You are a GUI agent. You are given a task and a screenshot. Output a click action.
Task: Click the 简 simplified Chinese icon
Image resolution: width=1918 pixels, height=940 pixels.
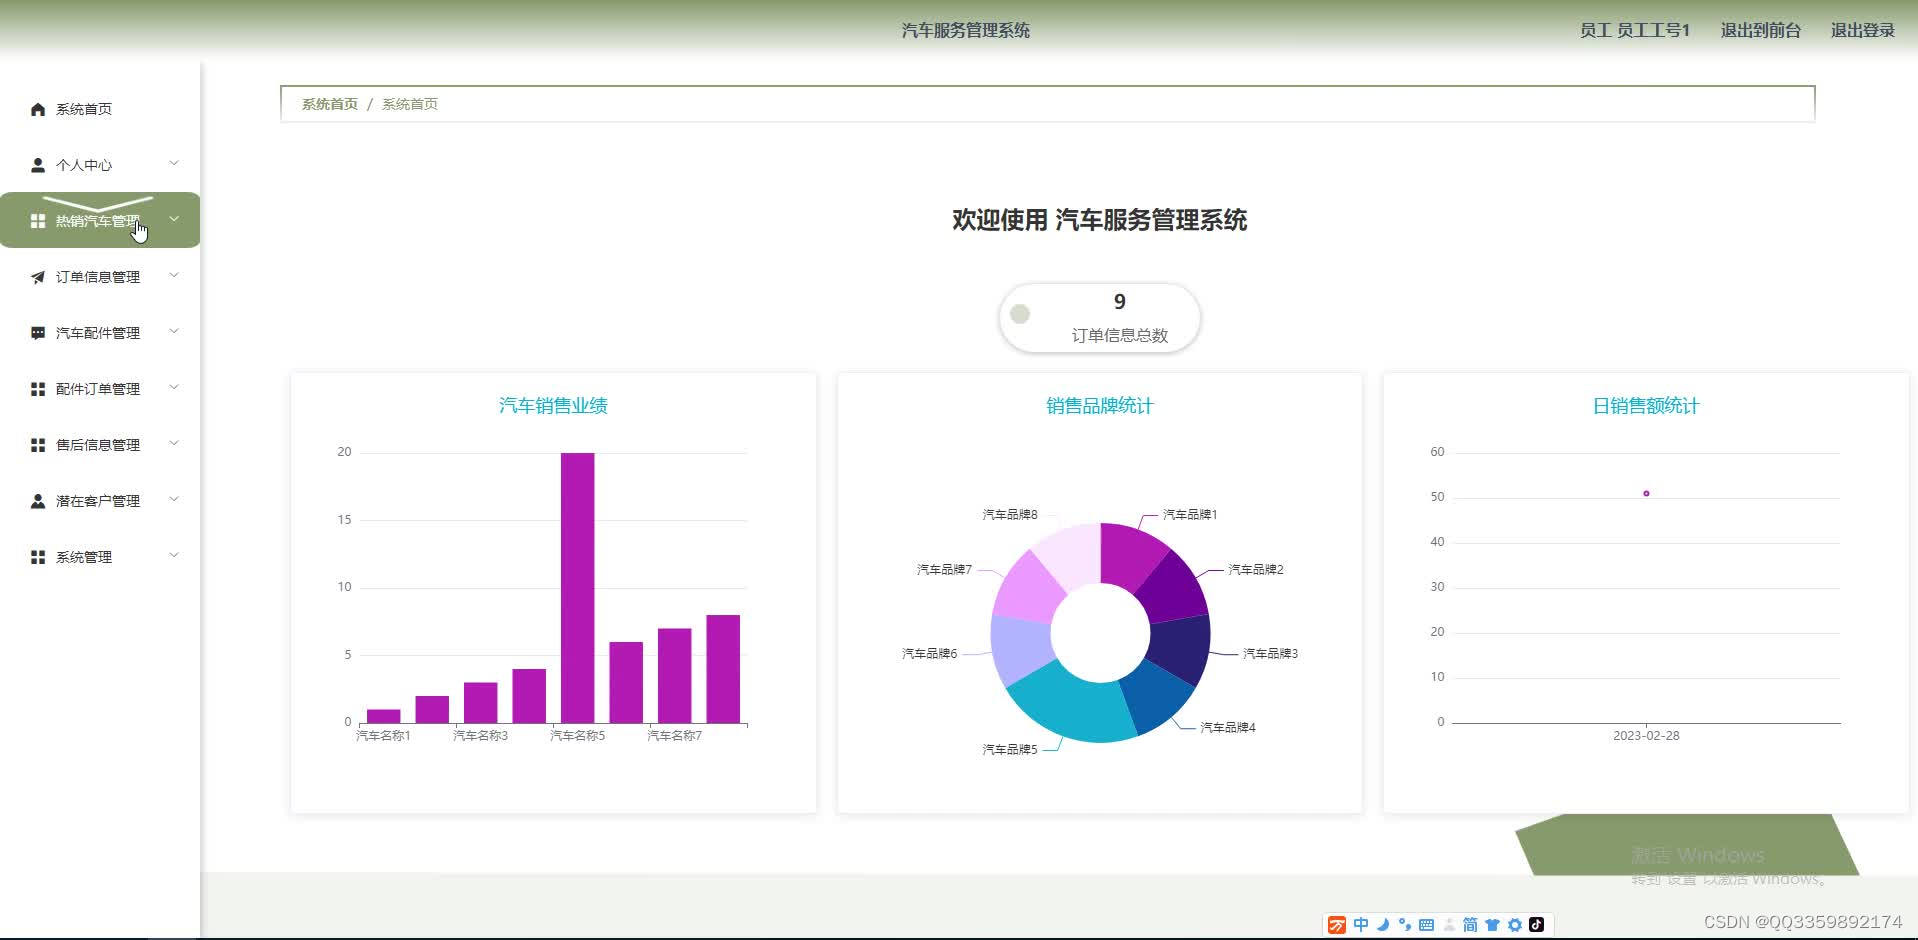coord(1470,925)
